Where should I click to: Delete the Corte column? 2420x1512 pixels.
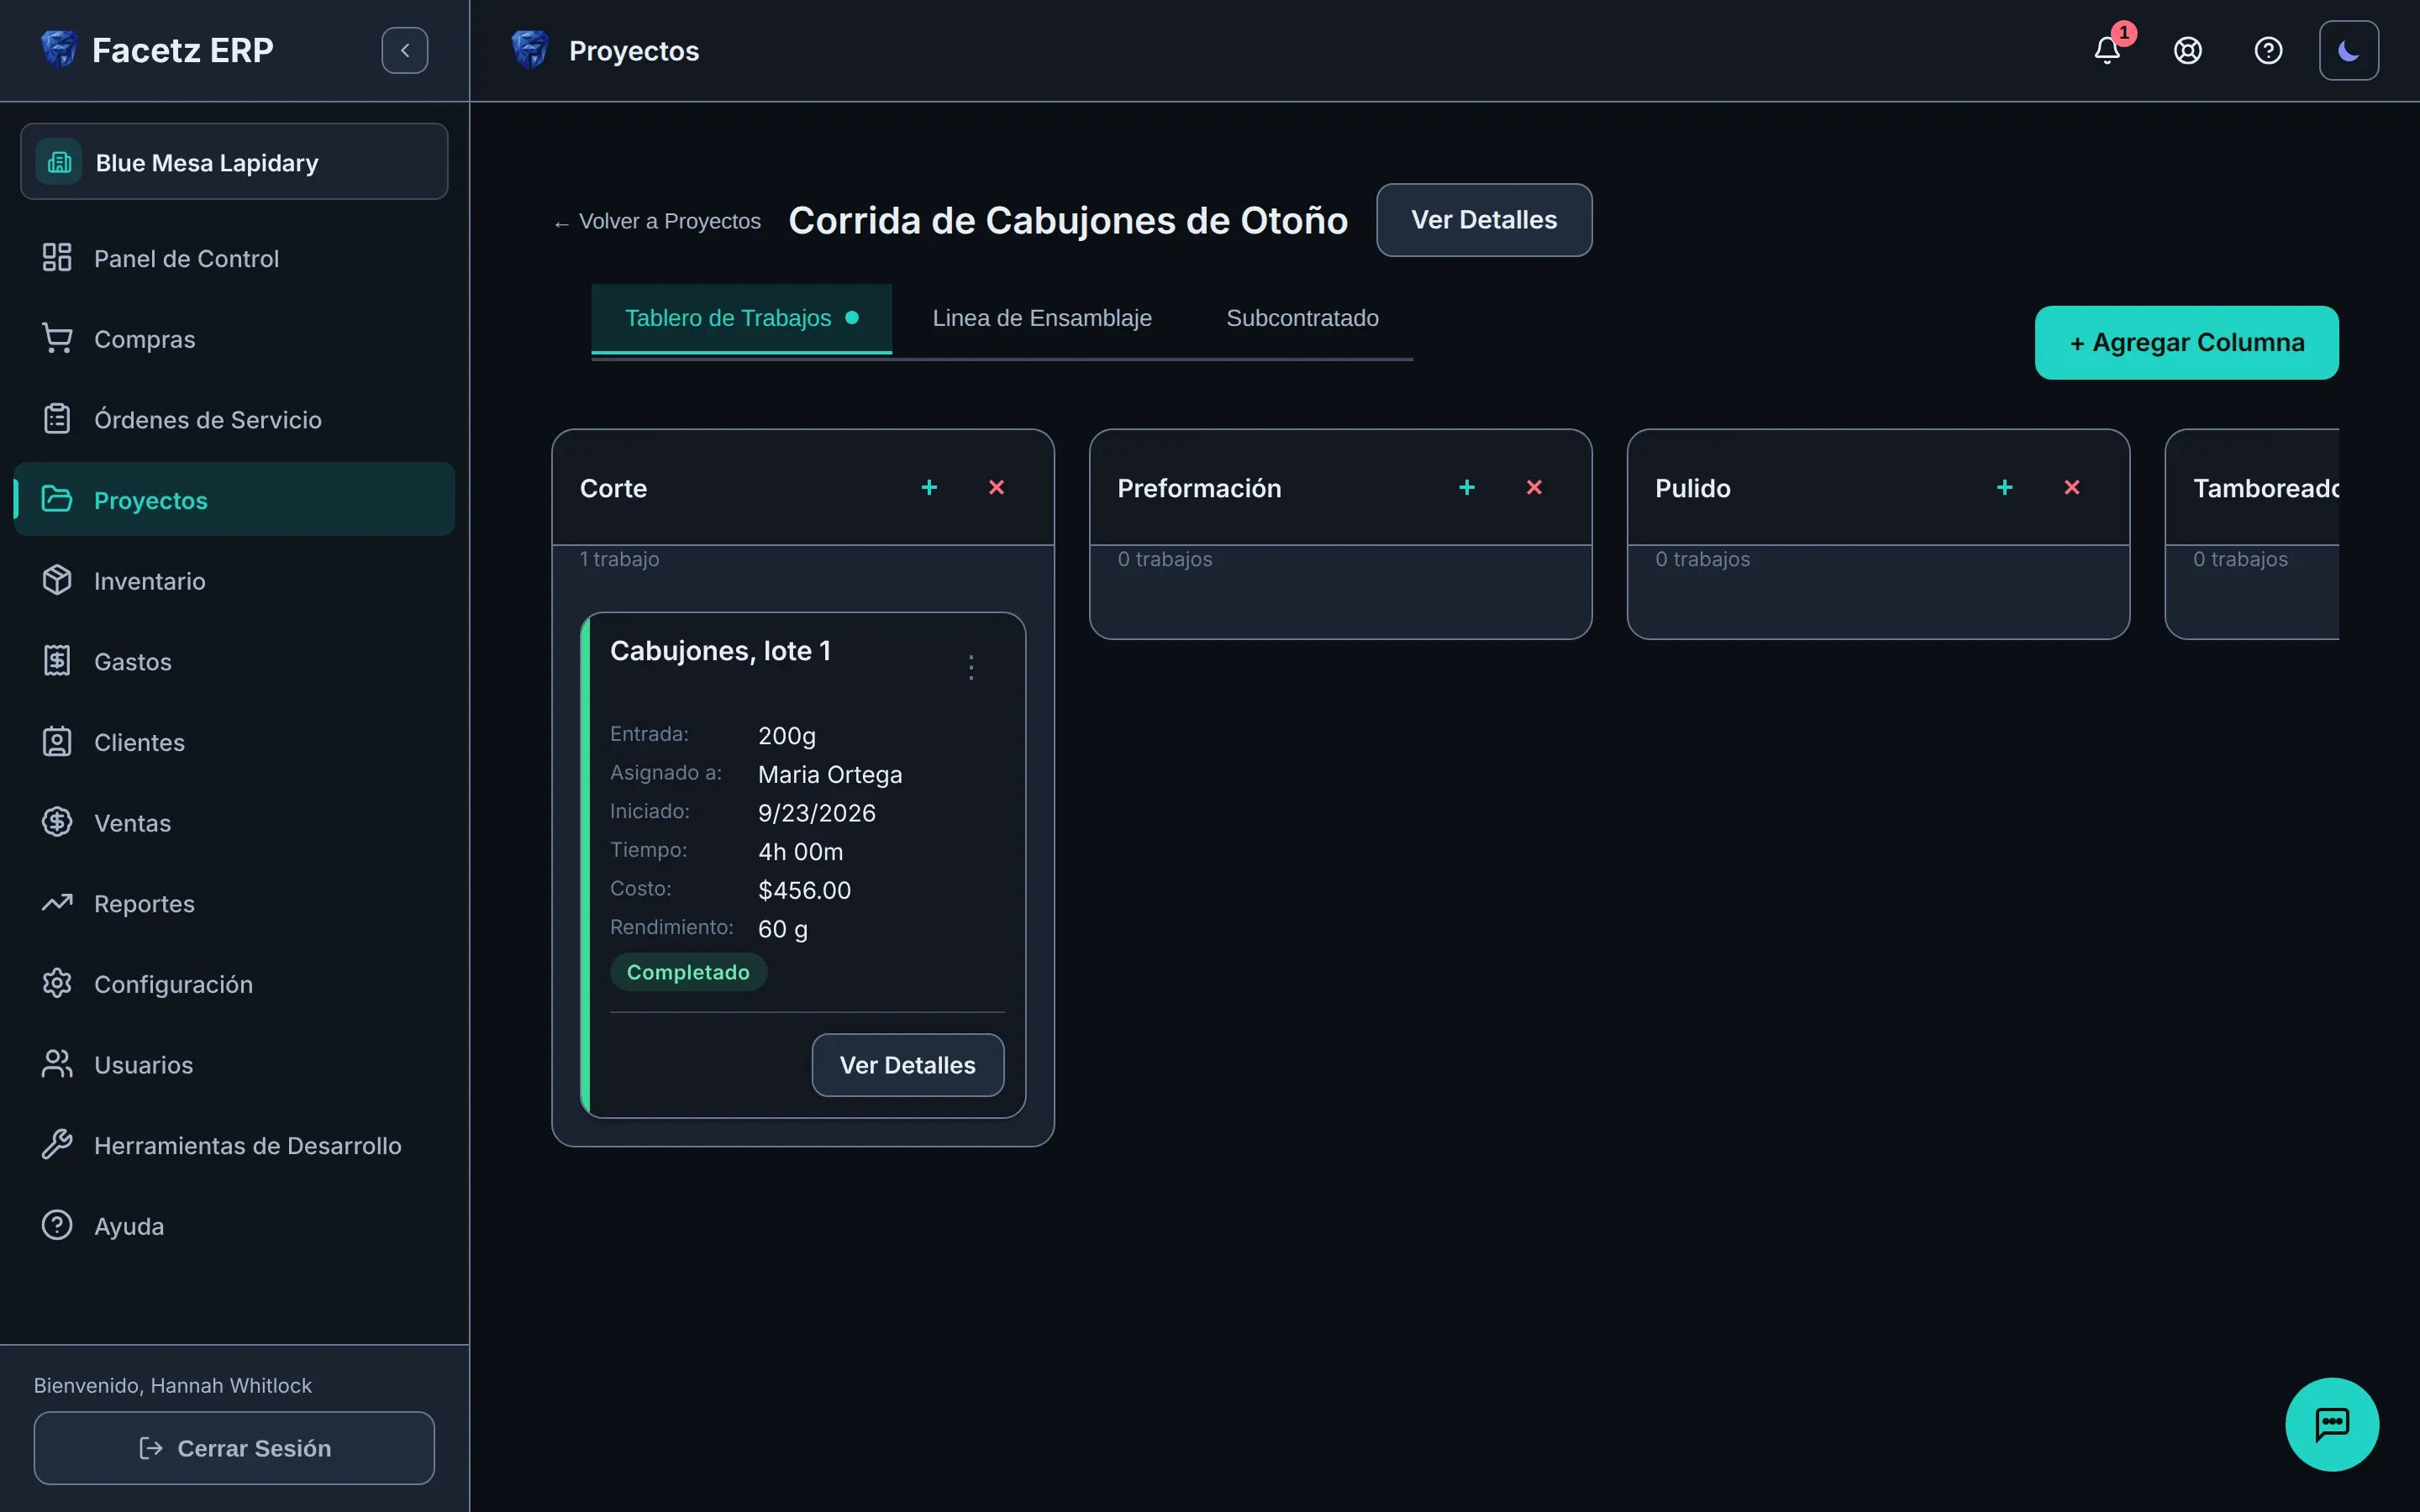pos(996,487)
